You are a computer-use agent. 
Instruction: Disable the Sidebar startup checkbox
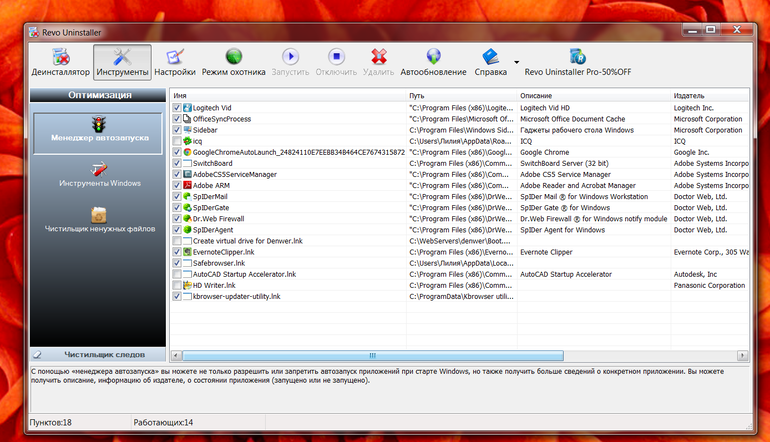click(x=177, y=130)
